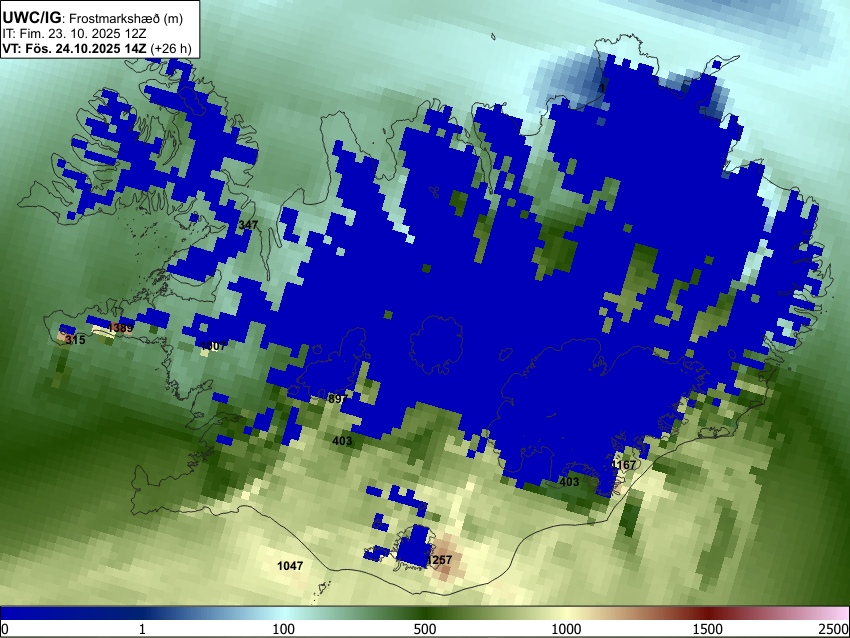This screenshot has width=850, height=638.
Task: Click the color scale label "500"
Action: tap(425, 629)
